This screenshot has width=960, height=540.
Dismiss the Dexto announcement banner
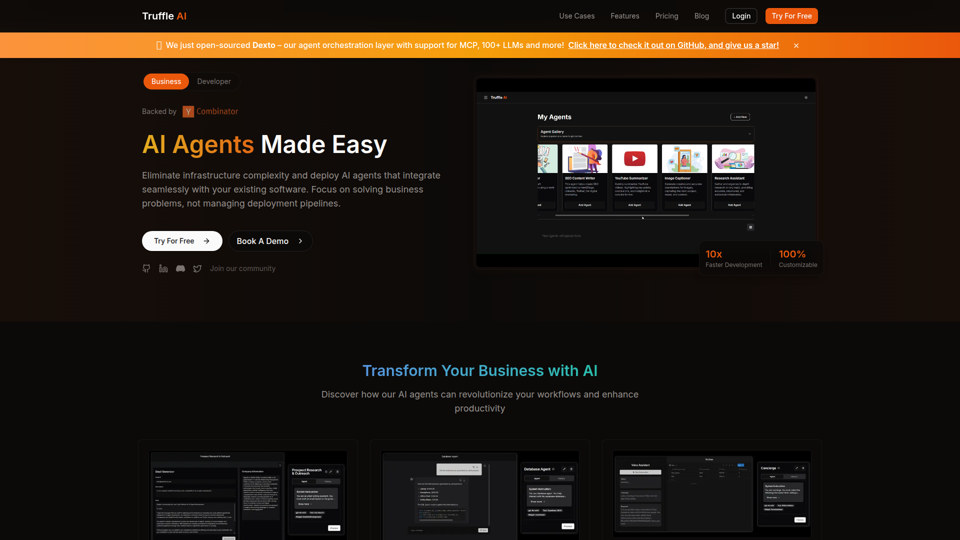click(796, 45)
